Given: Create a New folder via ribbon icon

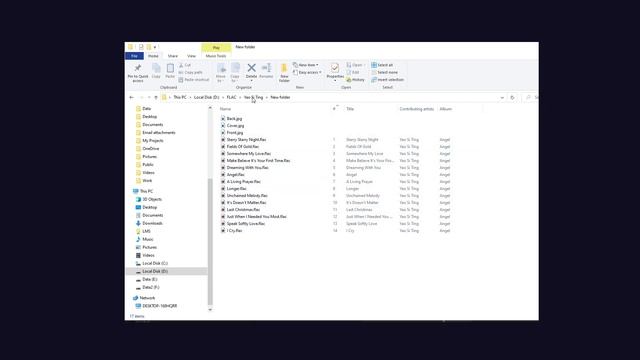Looking at the screenshot, I should point(284,68).
